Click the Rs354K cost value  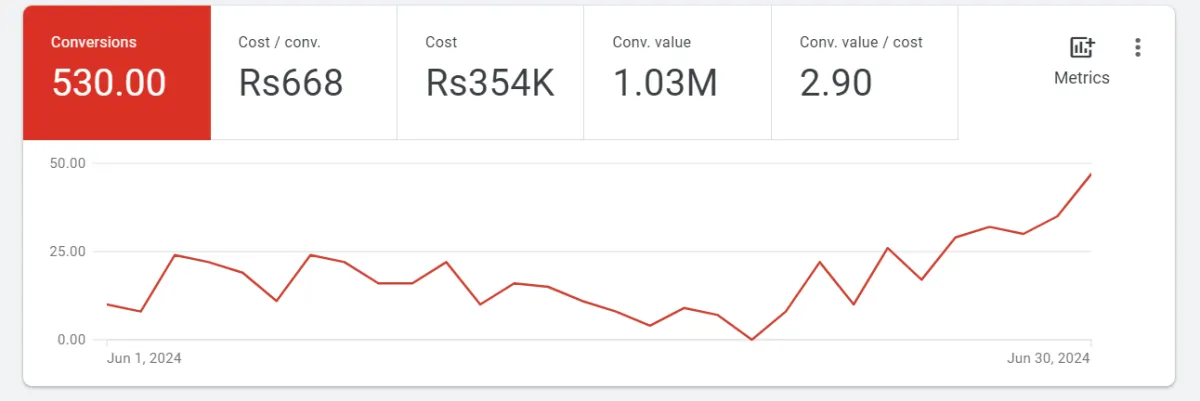(490, 84)
